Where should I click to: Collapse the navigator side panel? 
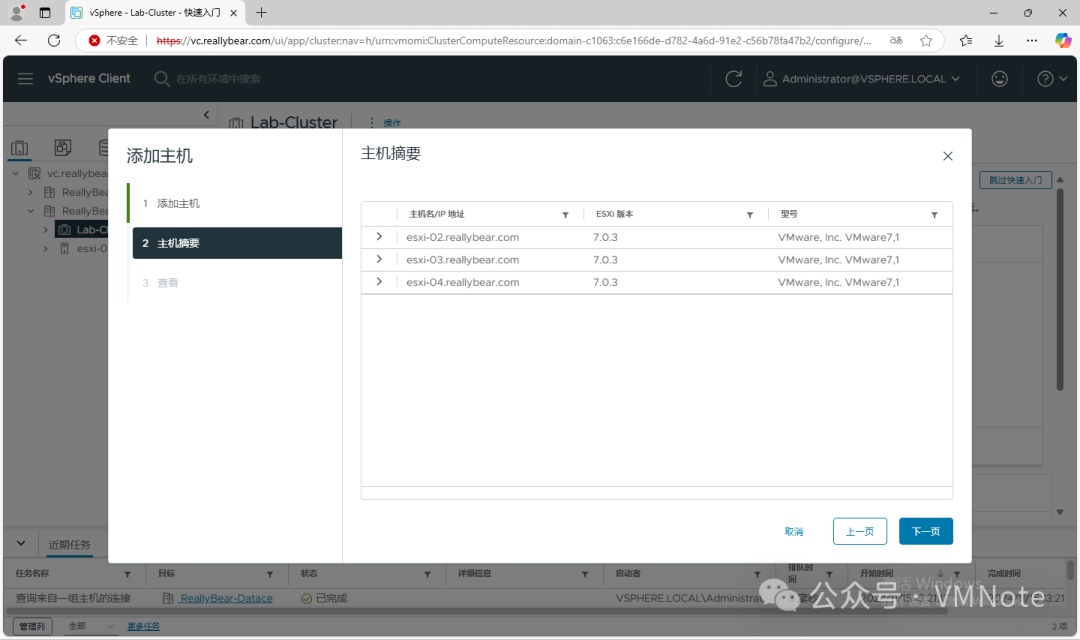coord(207,115)
